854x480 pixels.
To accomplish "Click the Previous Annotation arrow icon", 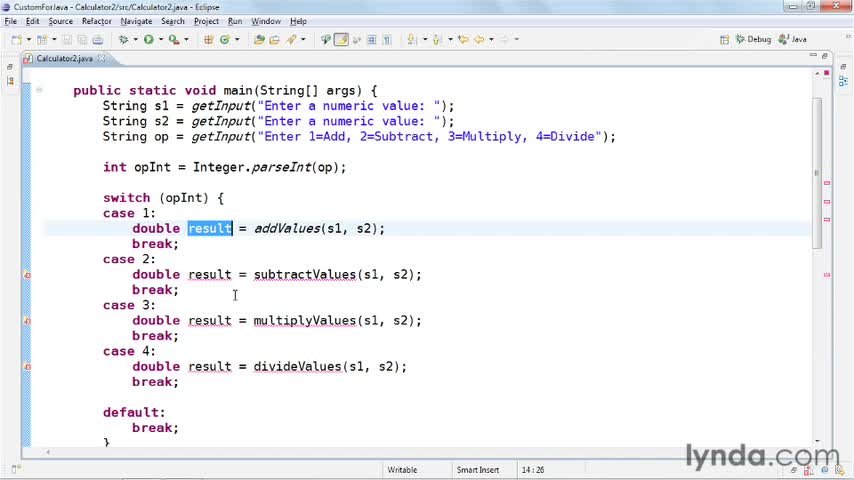I will 437,40.
